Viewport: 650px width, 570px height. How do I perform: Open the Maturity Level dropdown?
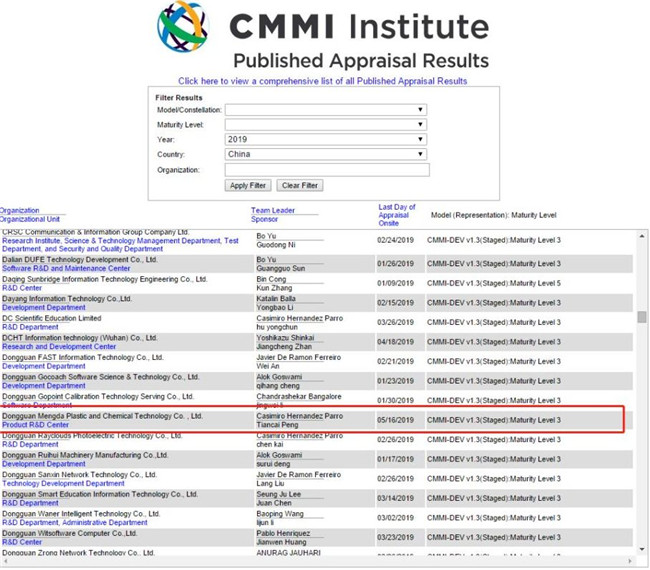[326, 124]
